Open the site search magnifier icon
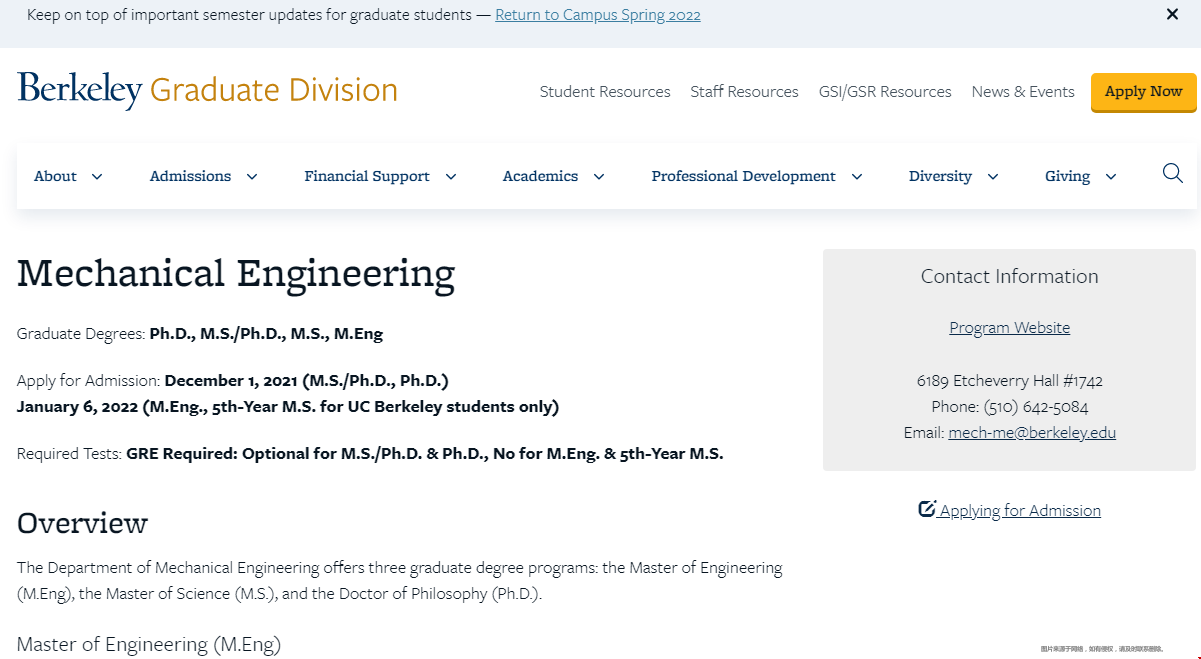The height and width of the screenshot is (659, 1201). pyautogui.click(x=1173, y=174)
